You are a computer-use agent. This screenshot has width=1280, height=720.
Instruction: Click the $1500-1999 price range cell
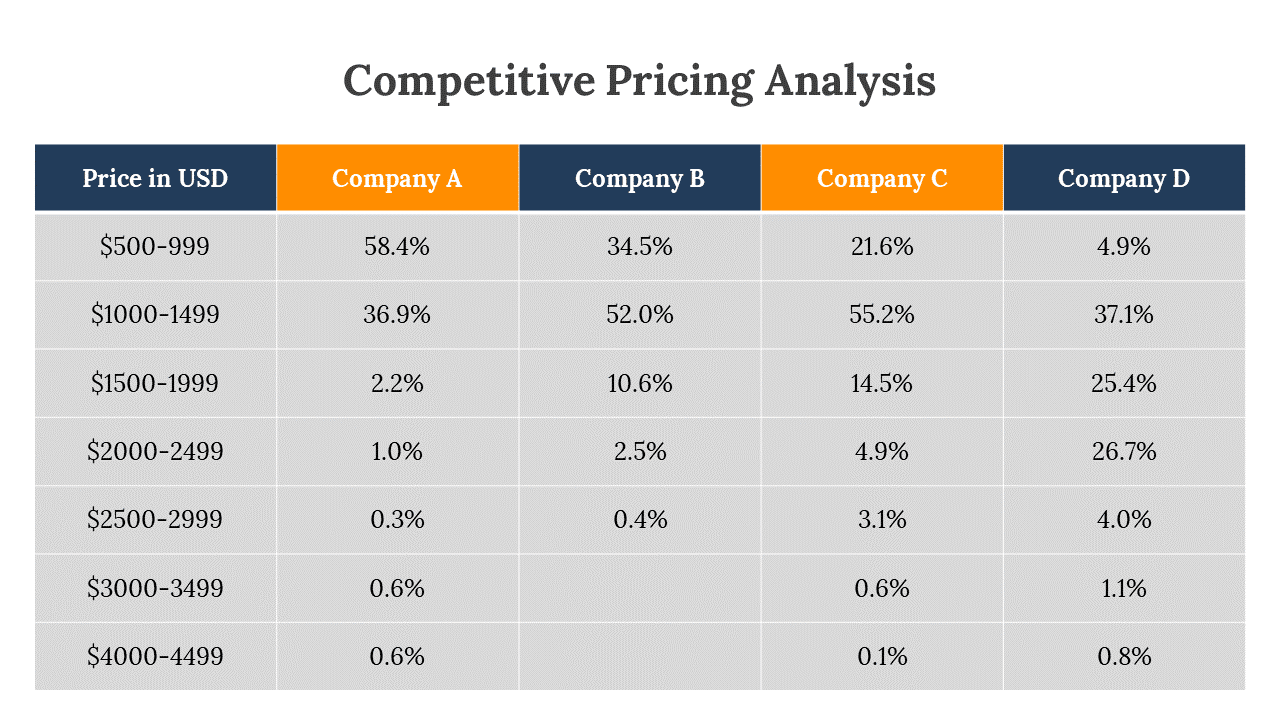(155, 383)
